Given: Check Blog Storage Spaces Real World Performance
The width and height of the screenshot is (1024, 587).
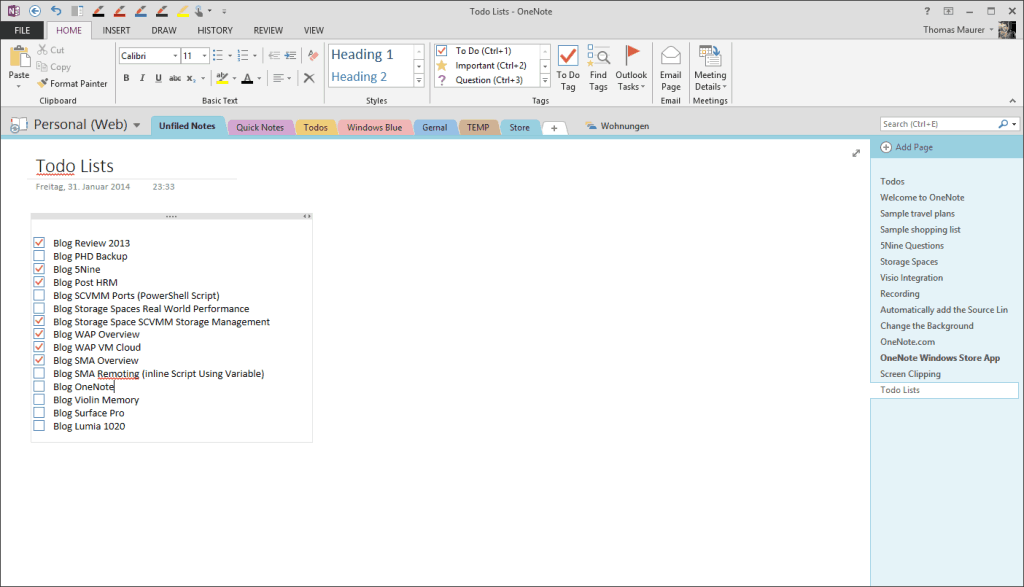Looking at the screenshot, I should 39,308.
